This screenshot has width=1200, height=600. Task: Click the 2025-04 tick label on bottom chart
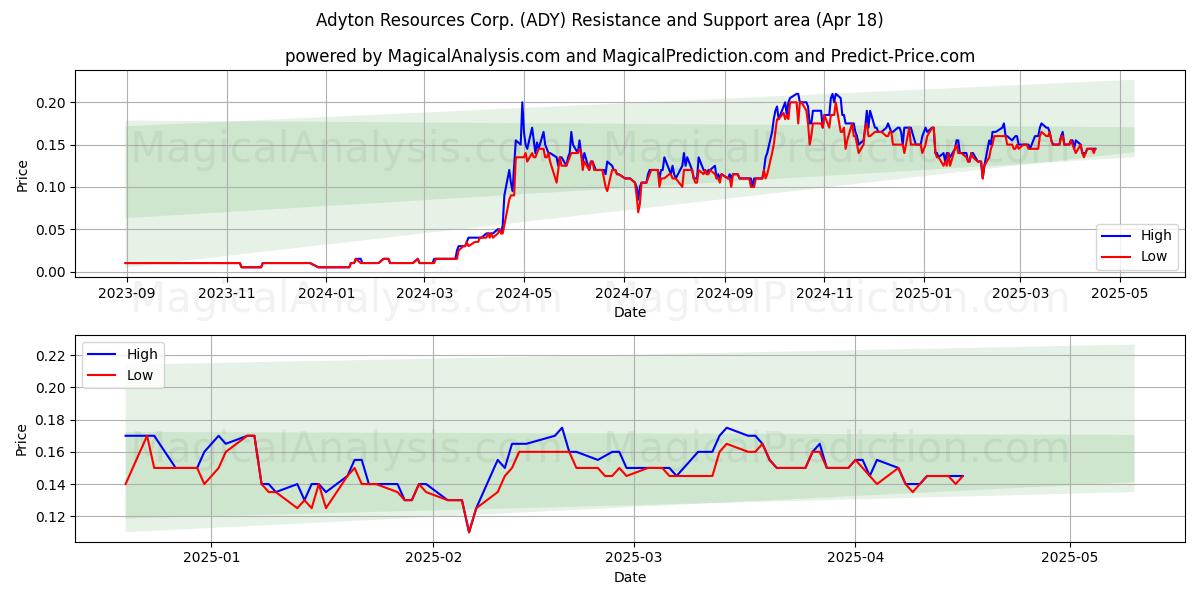(x=855, y=558)
